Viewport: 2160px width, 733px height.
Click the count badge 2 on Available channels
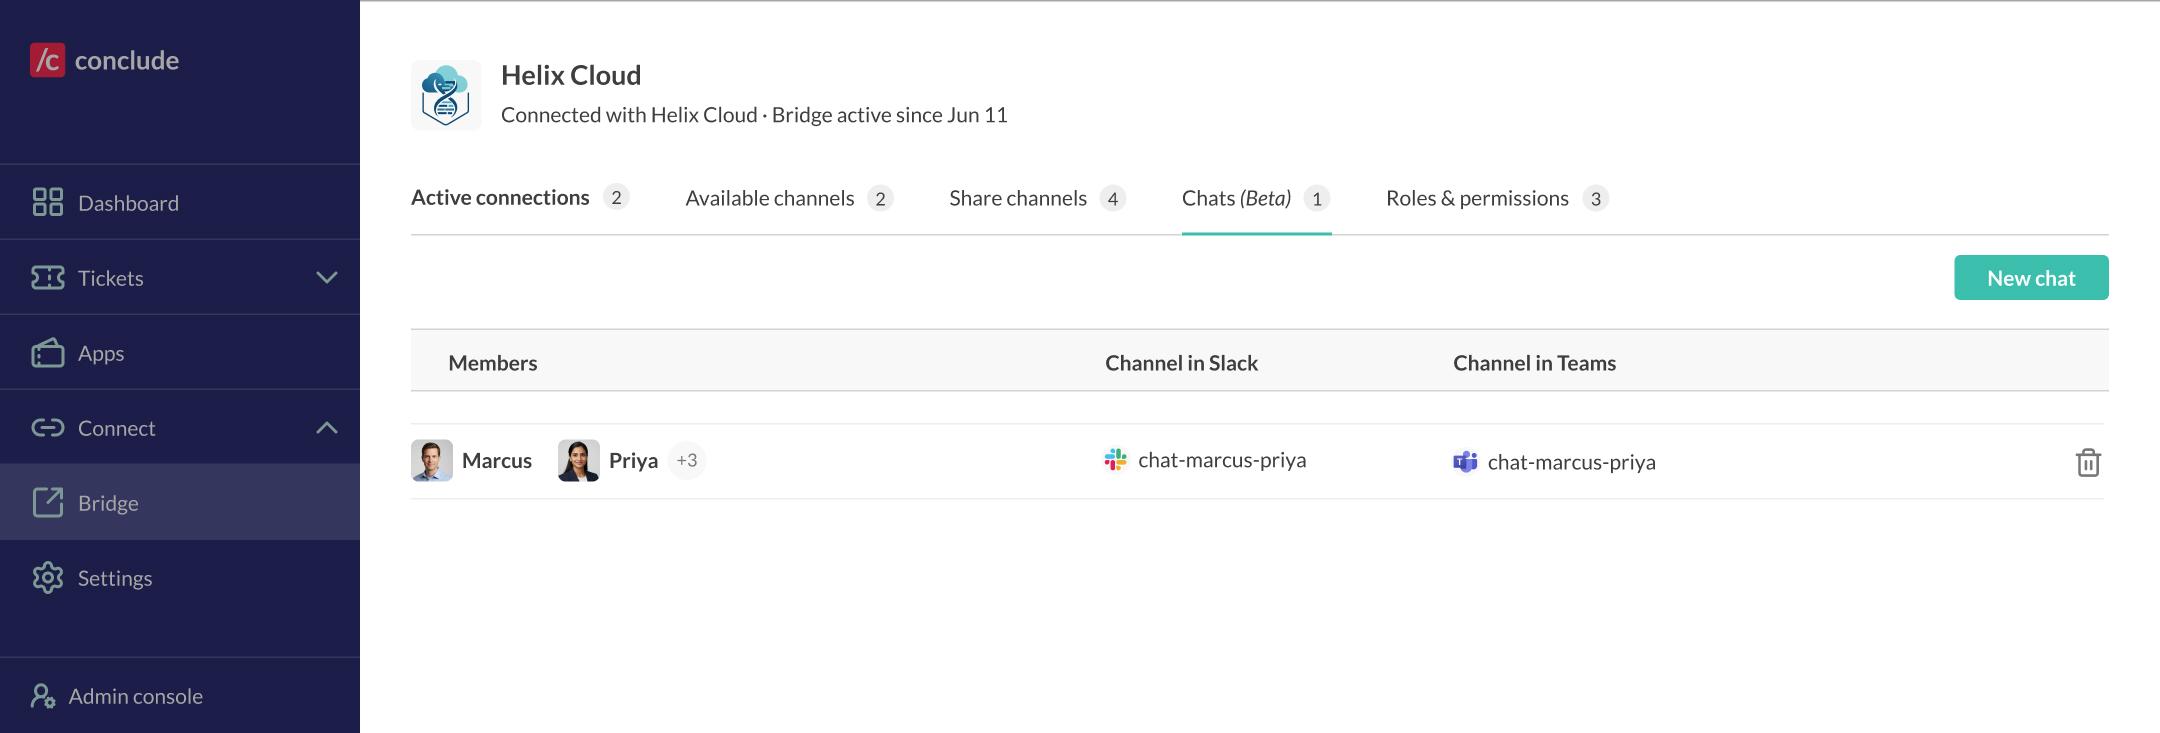(x=880, y=198)
